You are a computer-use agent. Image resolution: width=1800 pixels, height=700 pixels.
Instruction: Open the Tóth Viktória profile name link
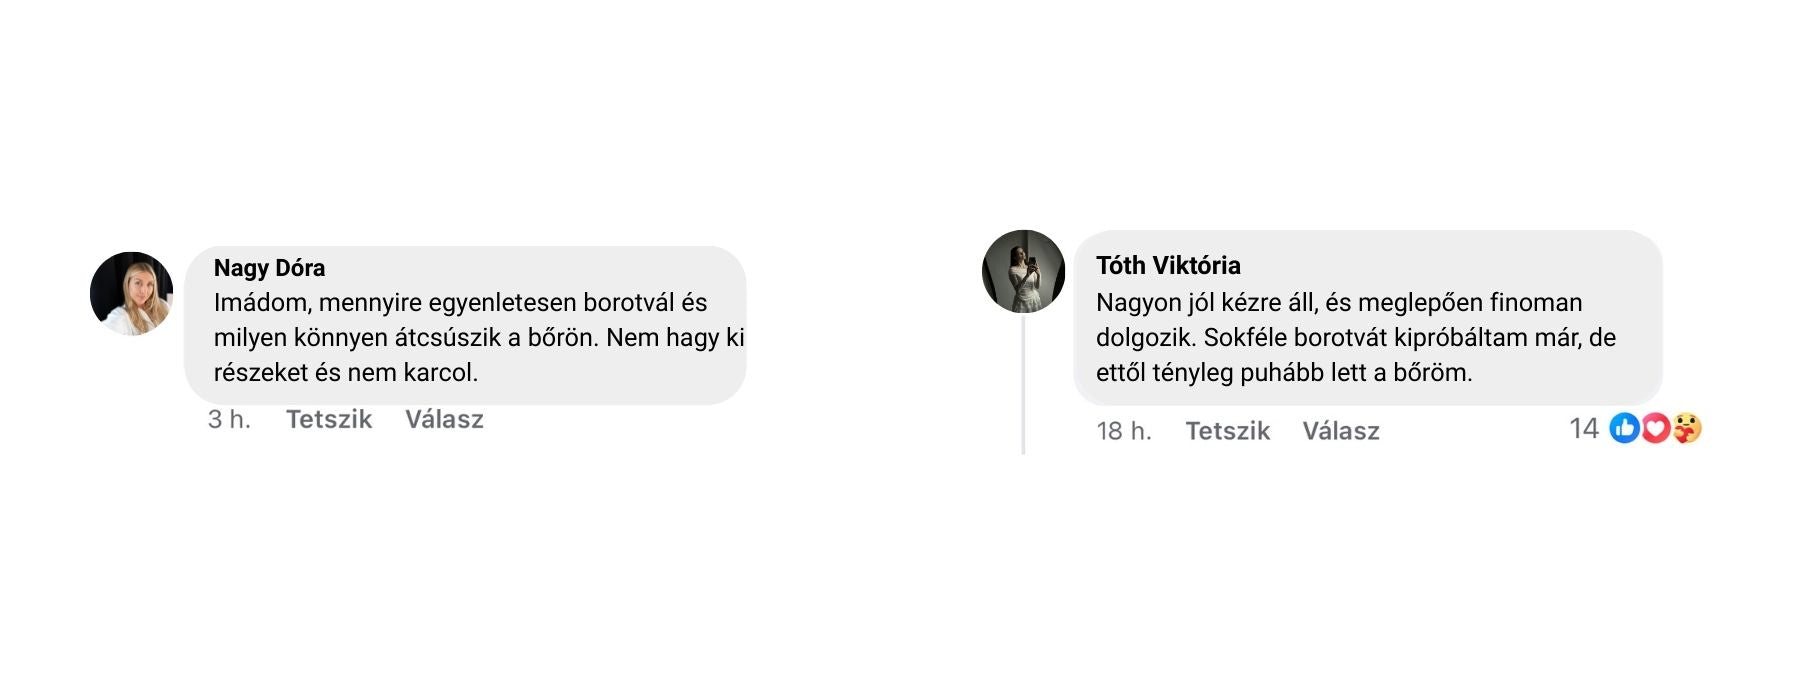coord(1167,265)
